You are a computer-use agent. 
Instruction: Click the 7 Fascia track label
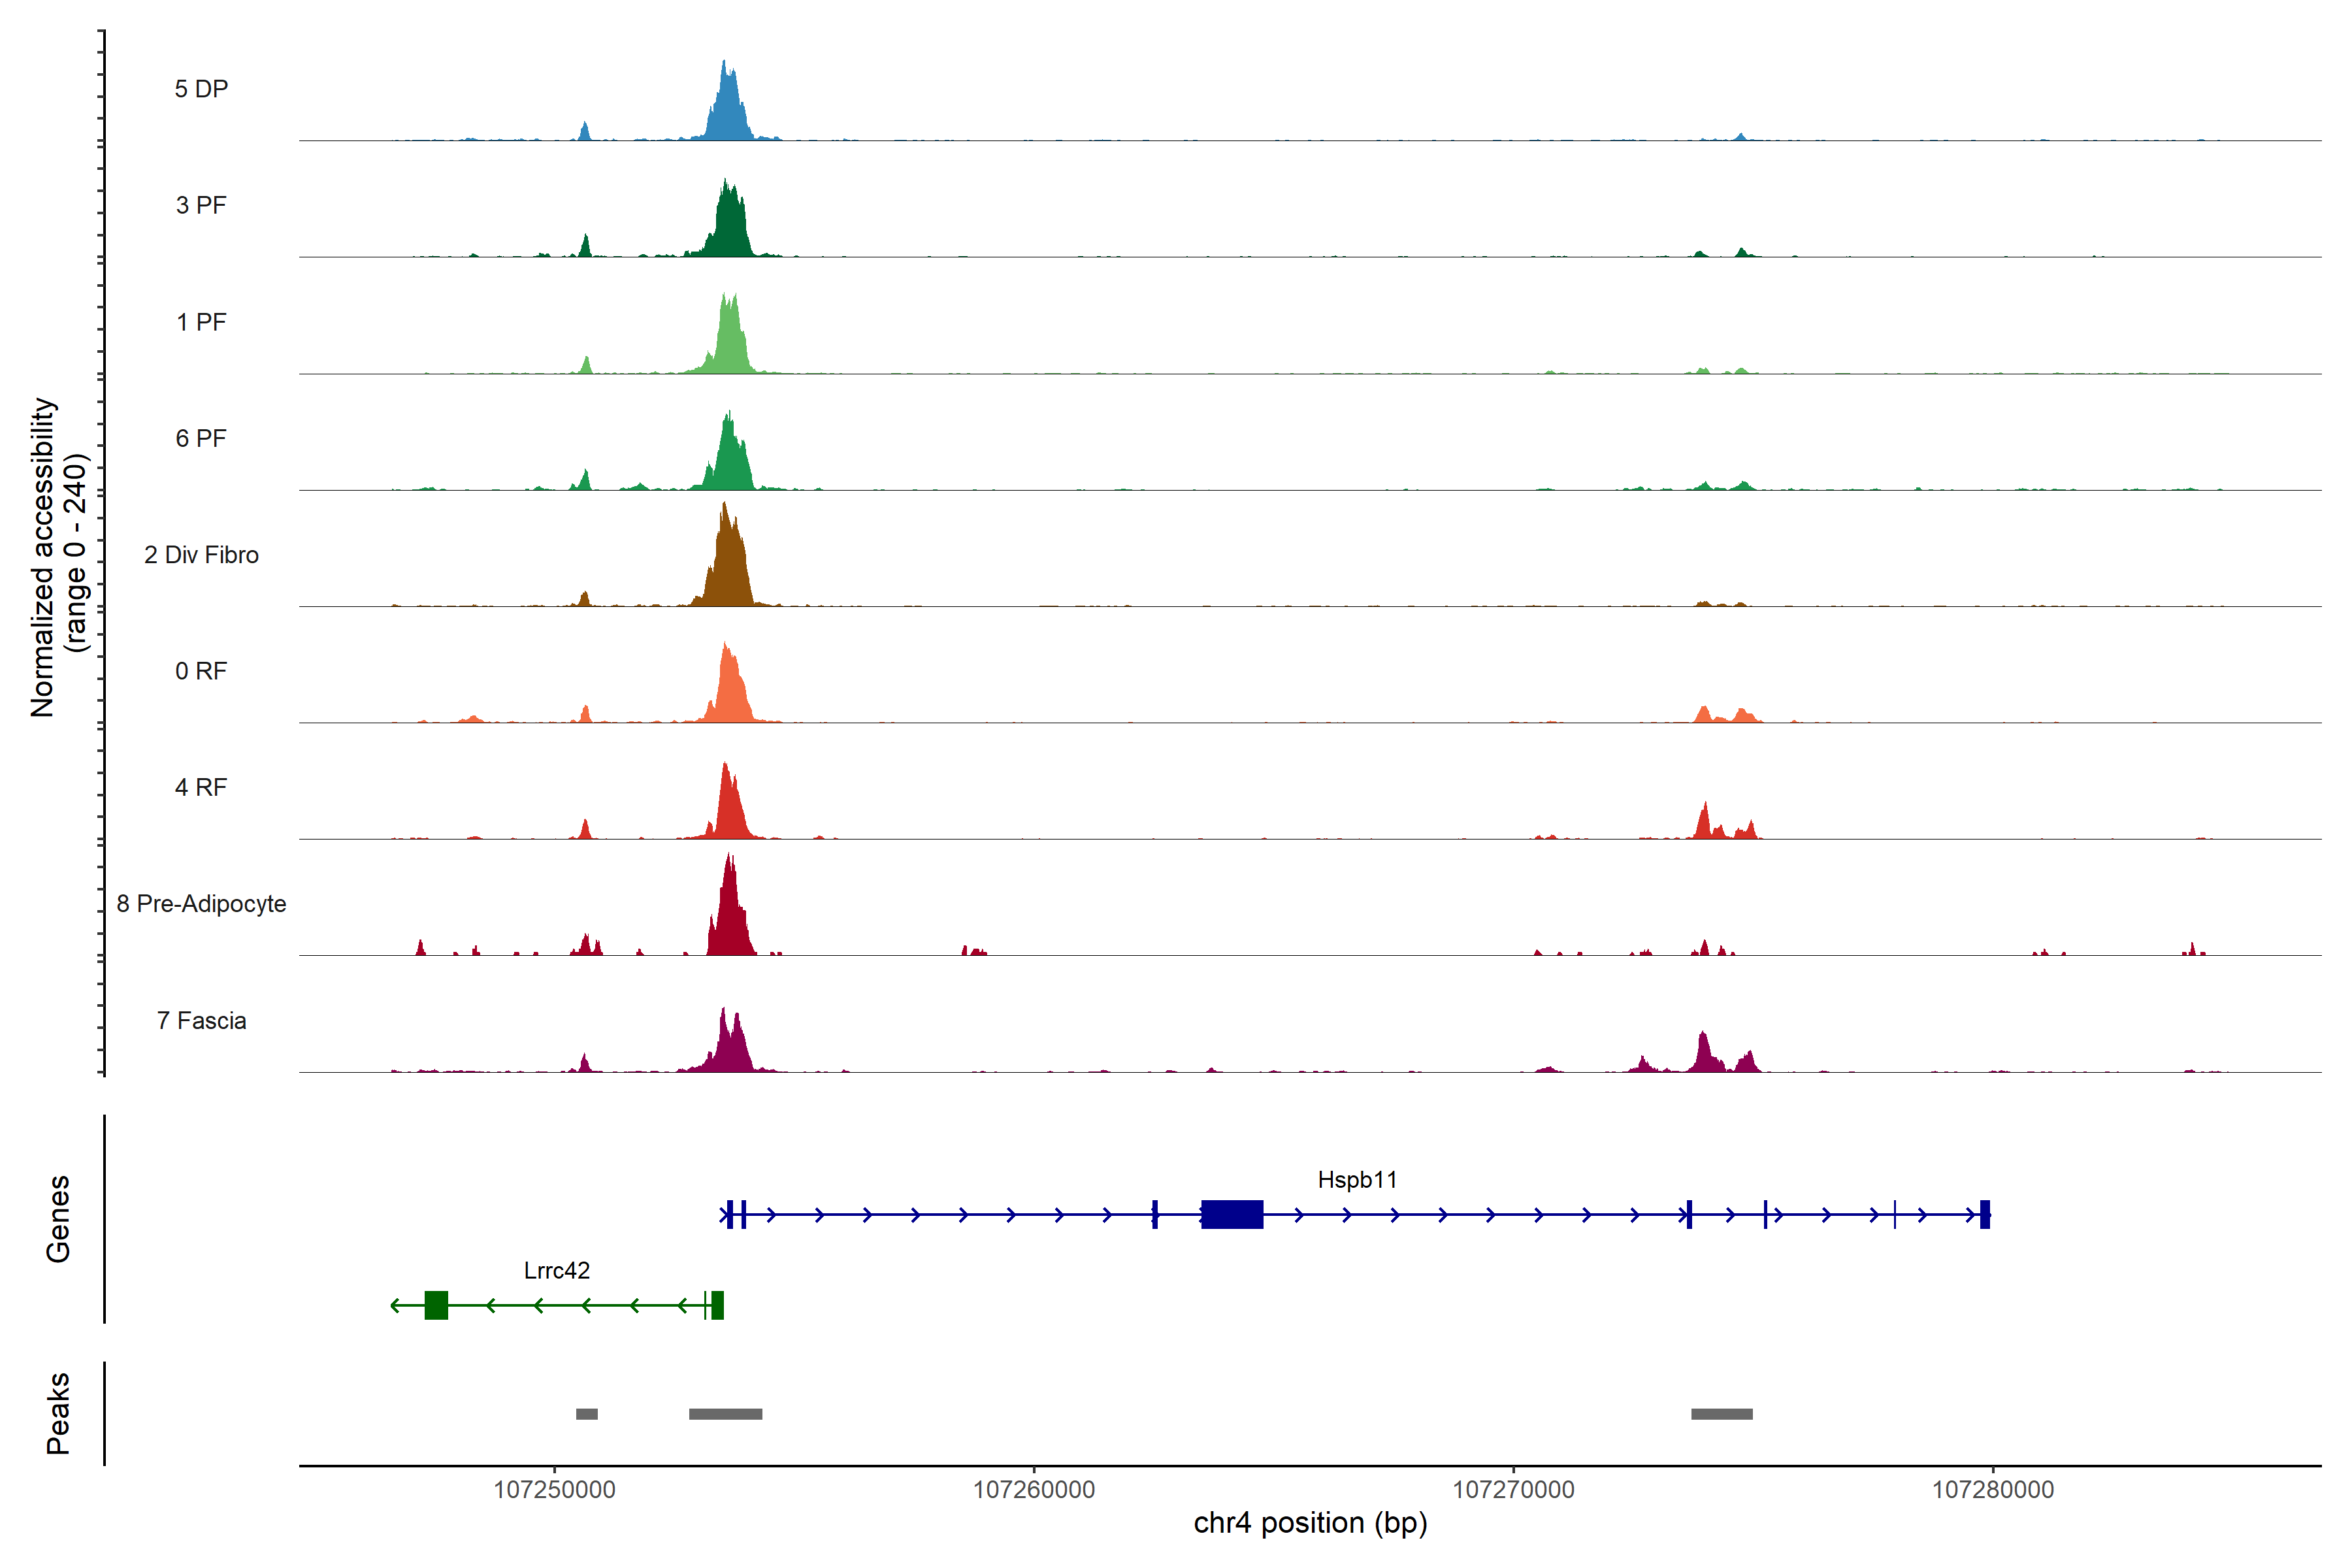(x=201, y=1021)
